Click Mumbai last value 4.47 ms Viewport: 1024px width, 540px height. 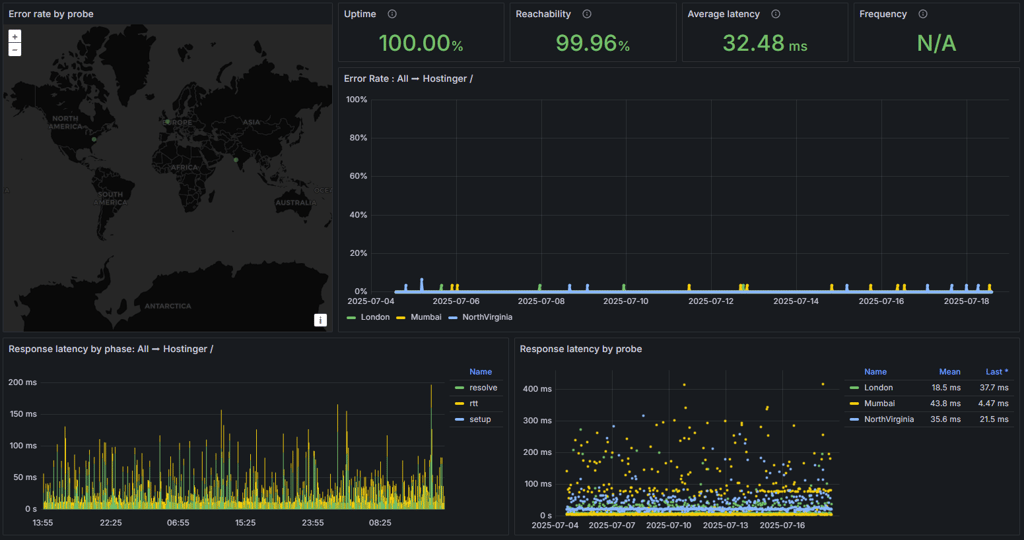coord(993,404)
